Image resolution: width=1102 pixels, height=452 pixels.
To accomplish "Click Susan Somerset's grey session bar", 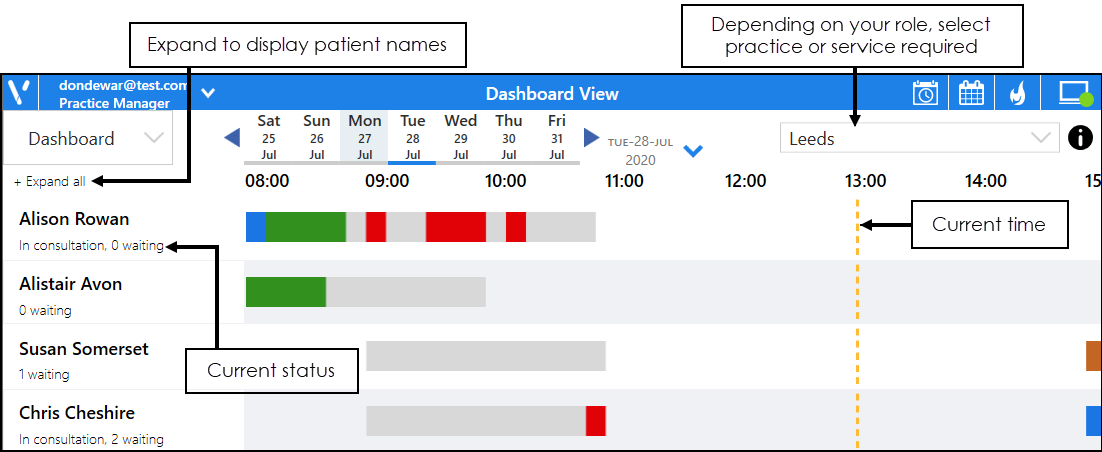I will pos(486,356).
